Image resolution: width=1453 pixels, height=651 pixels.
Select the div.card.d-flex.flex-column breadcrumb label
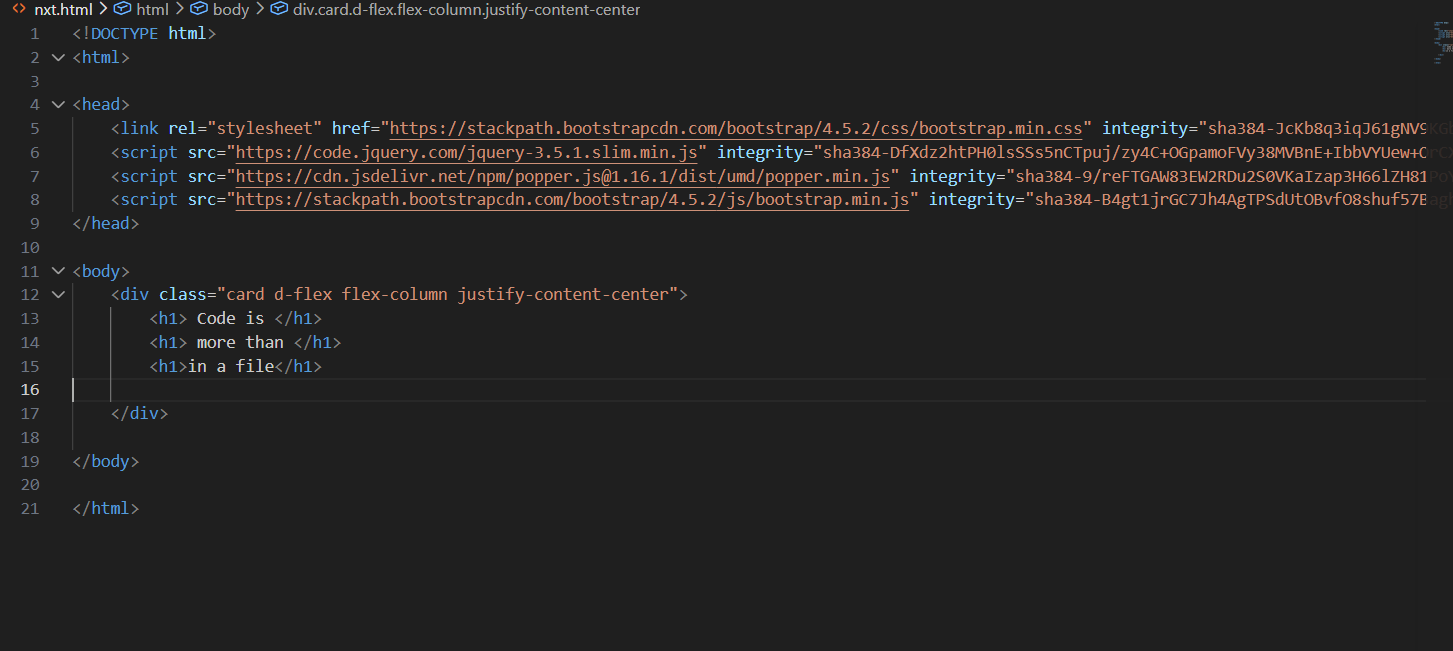pyautogui.click(x=466, y=9)
